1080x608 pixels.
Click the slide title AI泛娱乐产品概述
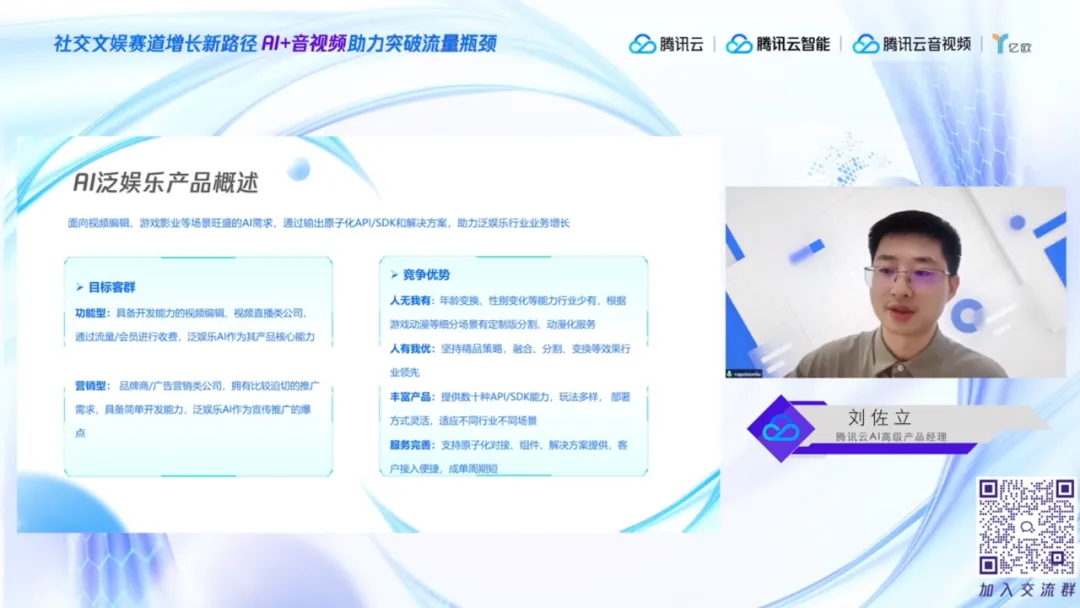166,182
